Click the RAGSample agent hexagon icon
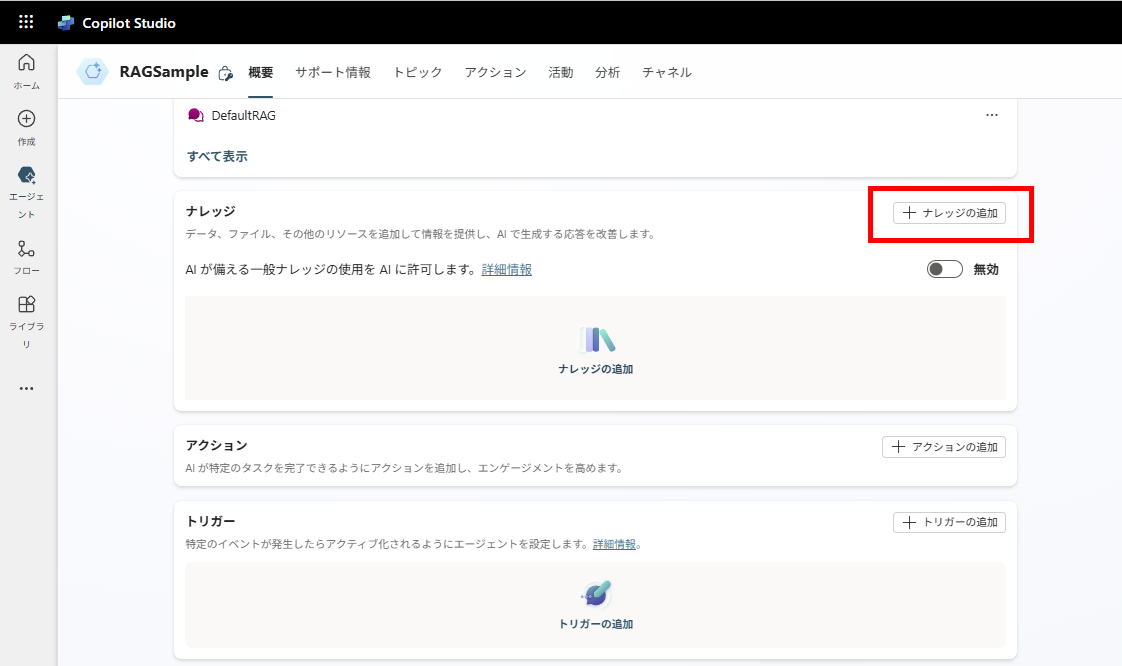This screenshot has width=1122, height=666. coord(93,72)
